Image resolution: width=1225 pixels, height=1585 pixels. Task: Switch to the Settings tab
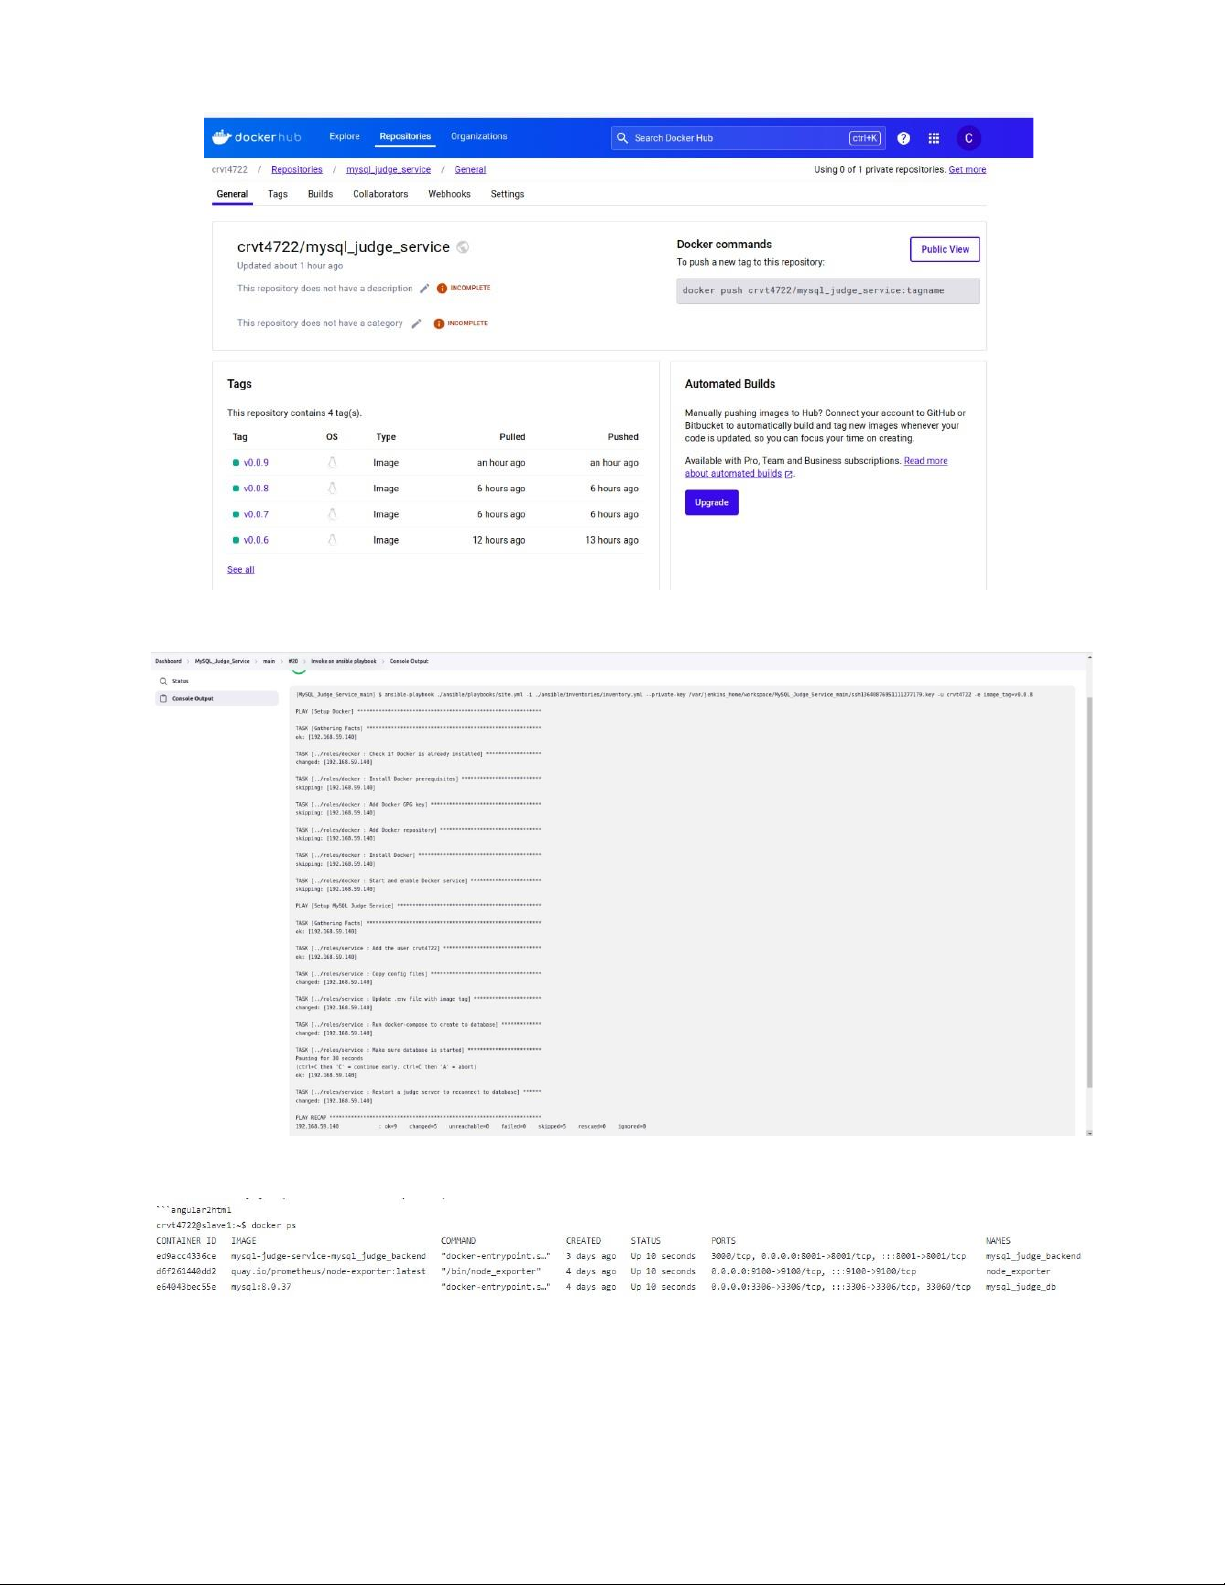[x=507, y=194]
